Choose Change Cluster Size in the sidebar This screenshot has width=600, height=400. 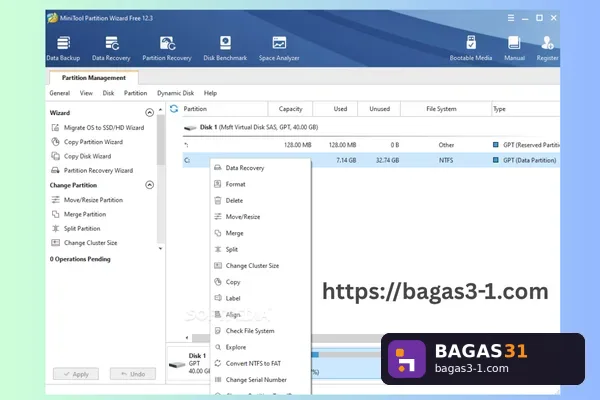tap(84, 243)
